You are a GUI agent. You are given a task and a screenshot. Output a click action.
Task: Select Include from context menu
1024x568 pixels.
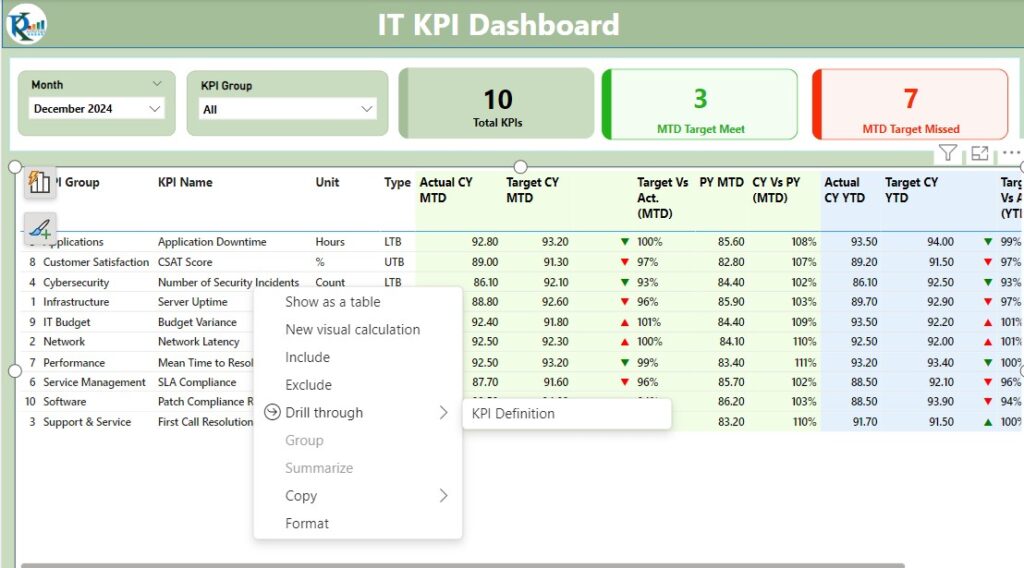[307, 357]
